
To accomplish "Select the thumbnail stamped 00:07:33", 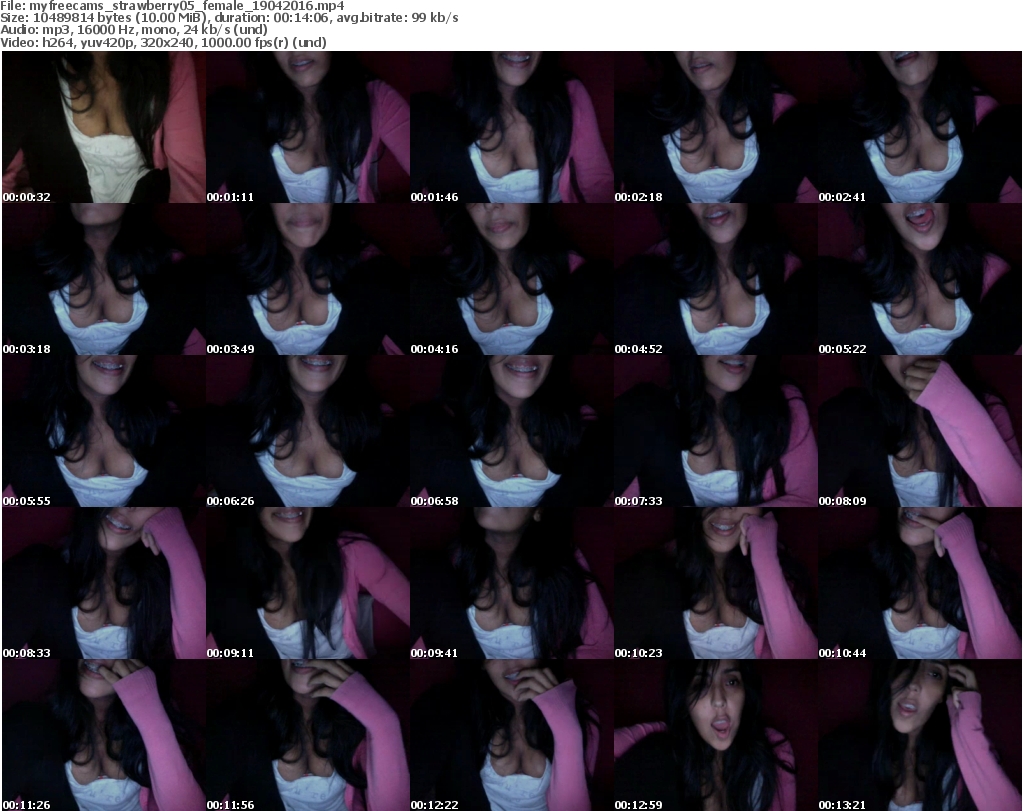I will pos(716,431).
